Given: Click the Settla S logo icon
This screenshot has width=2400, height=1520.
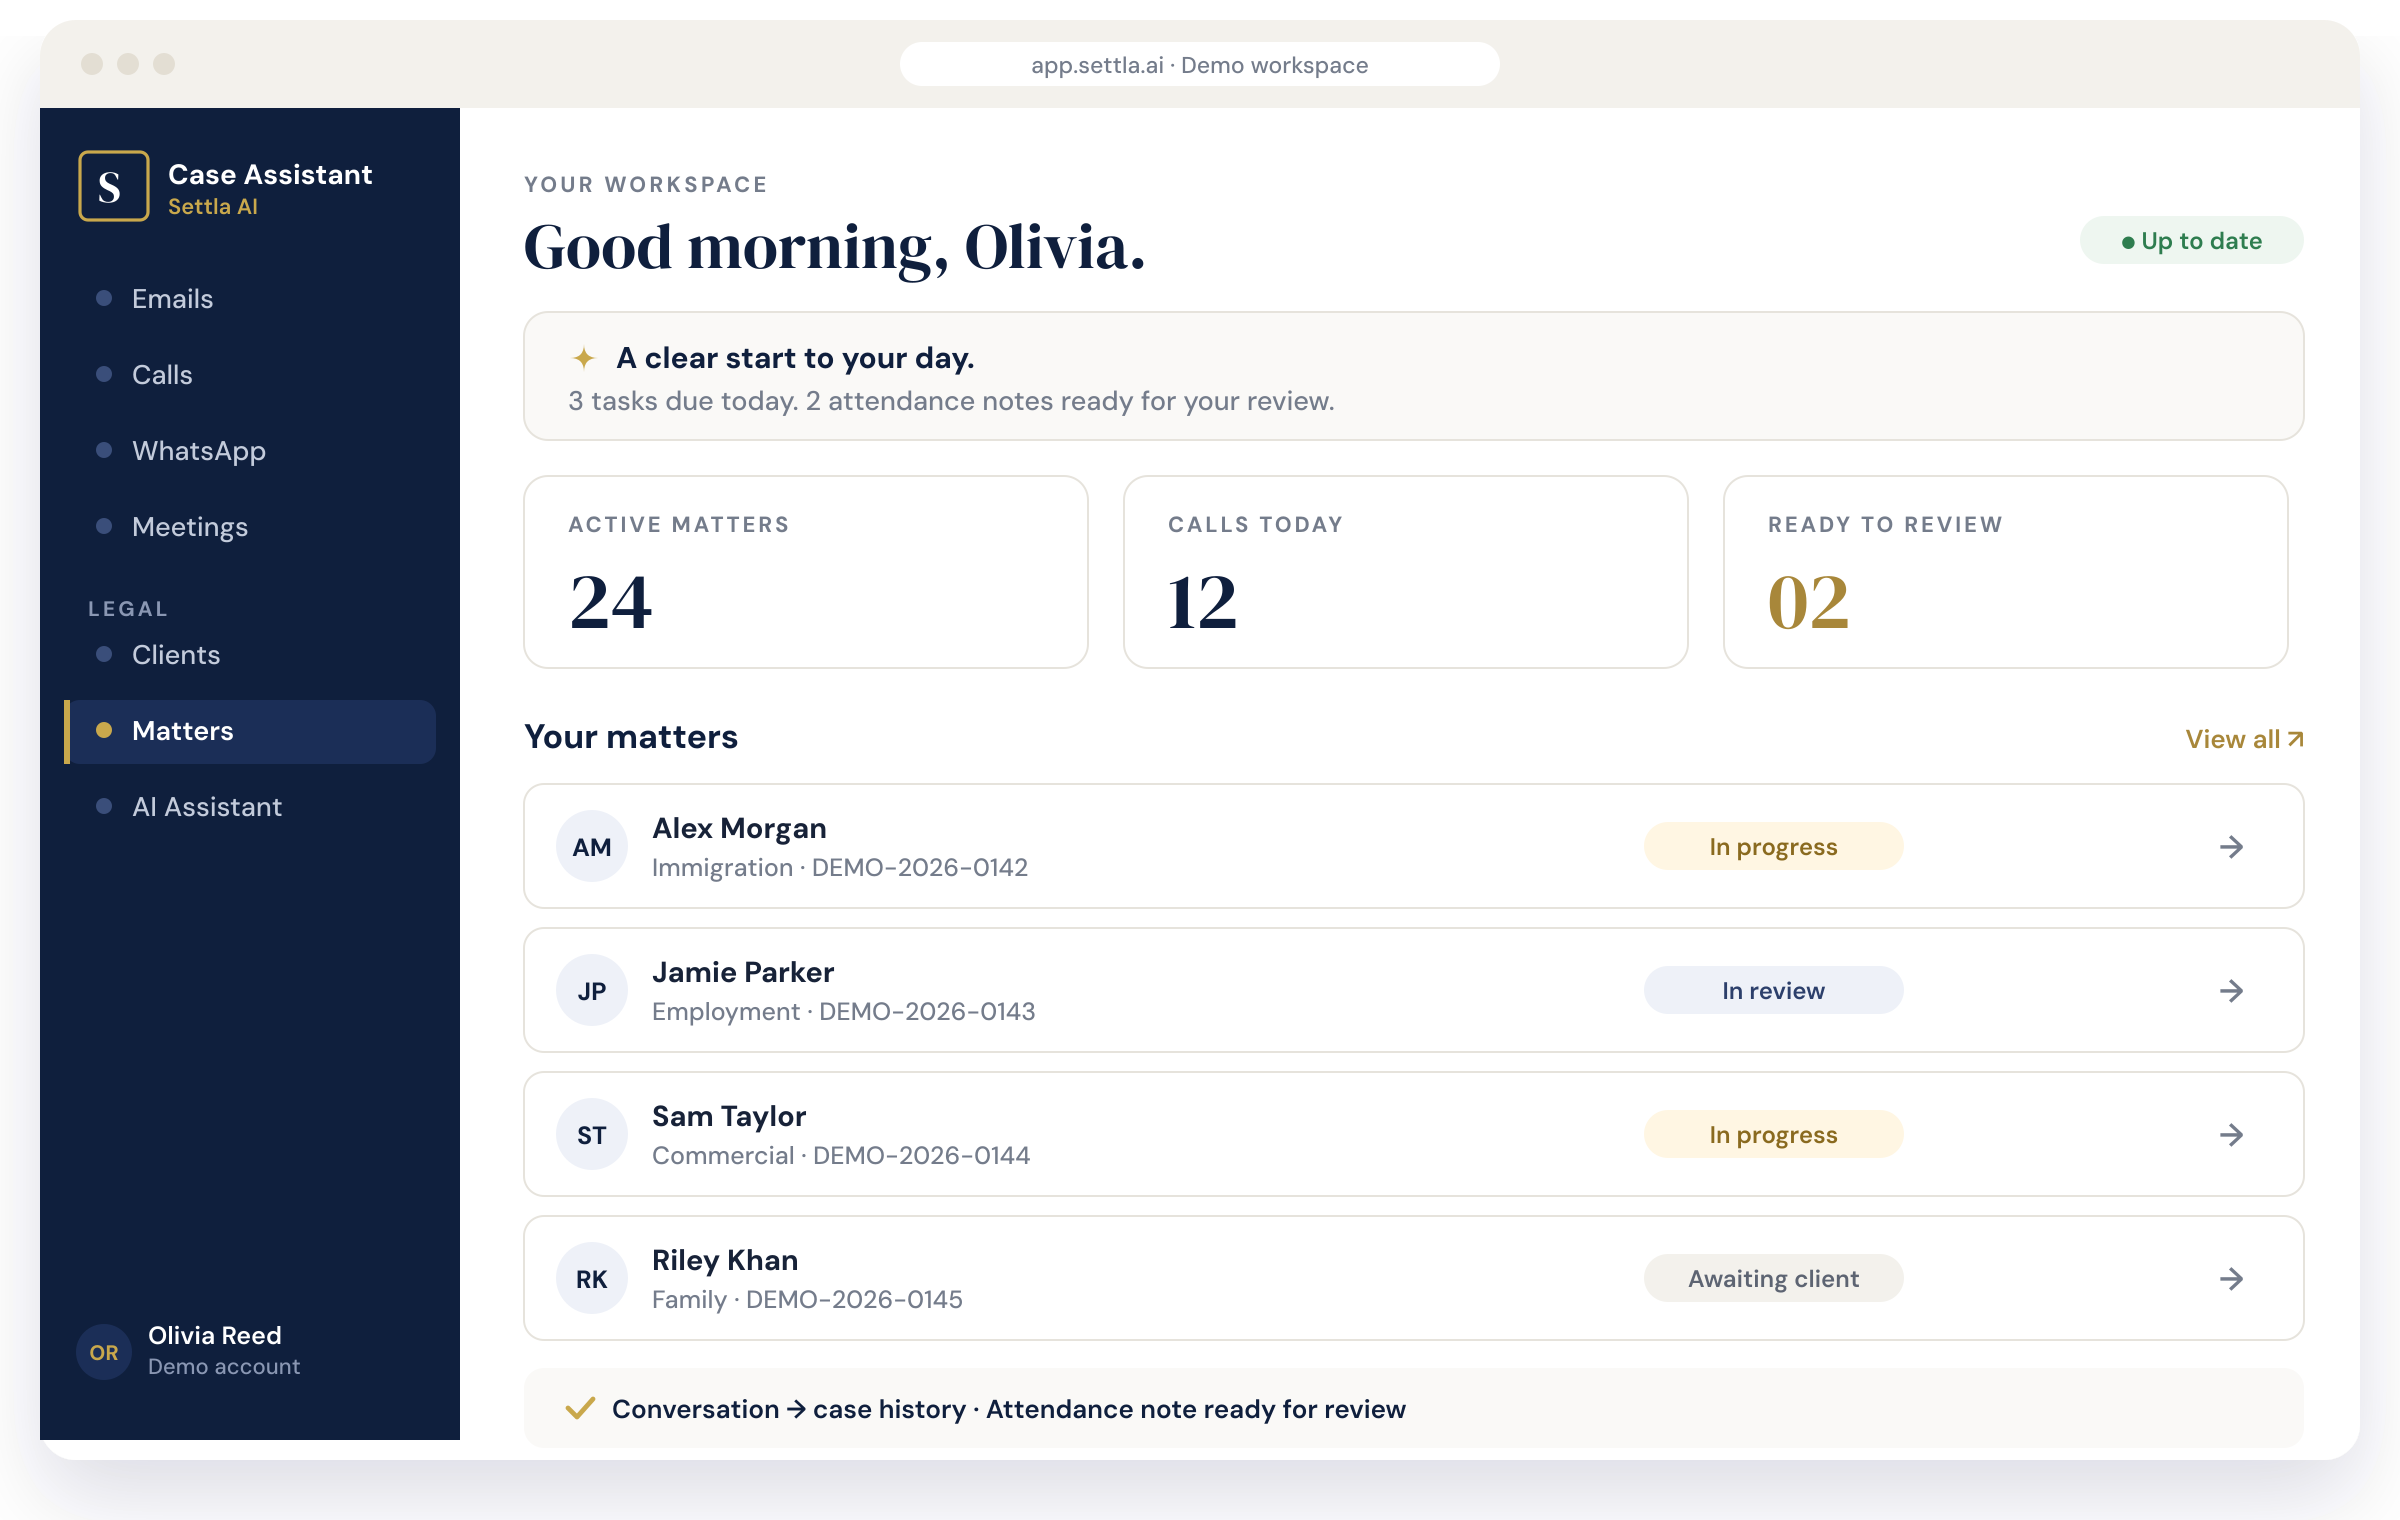Looking at the screenshot, I should 114,186.
